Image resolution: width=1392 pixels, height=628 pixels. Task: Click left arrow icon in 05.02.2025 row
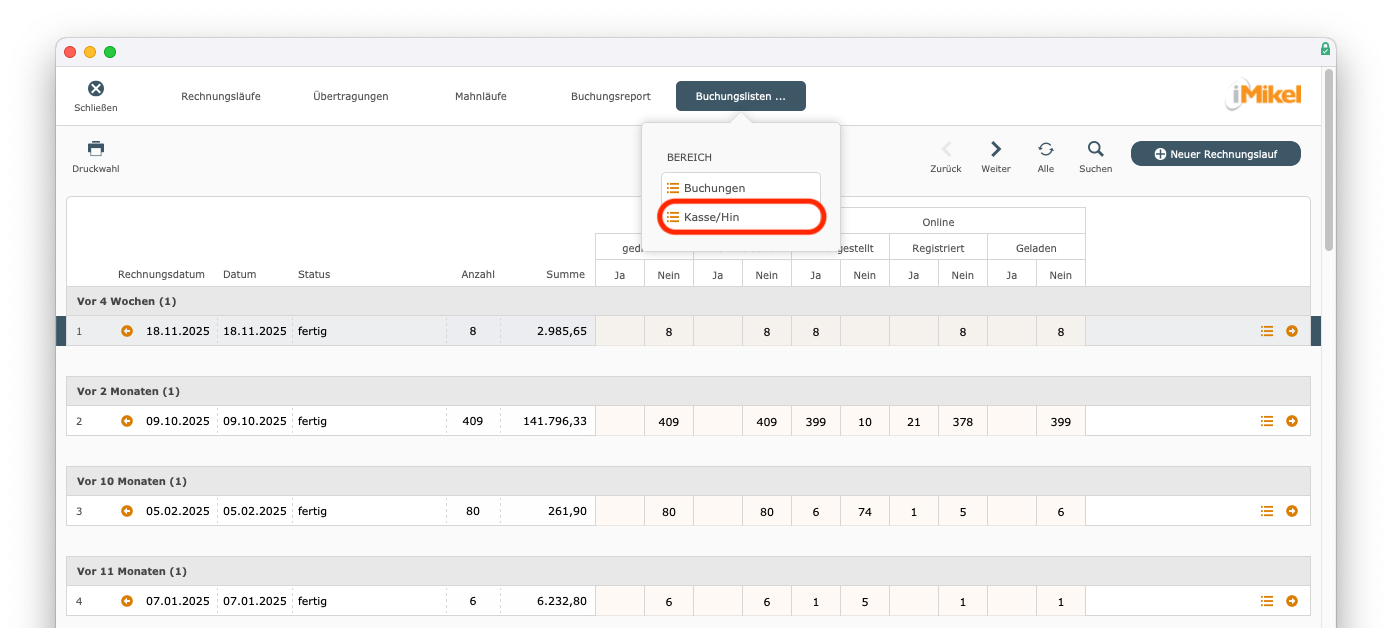pos(127,511)
